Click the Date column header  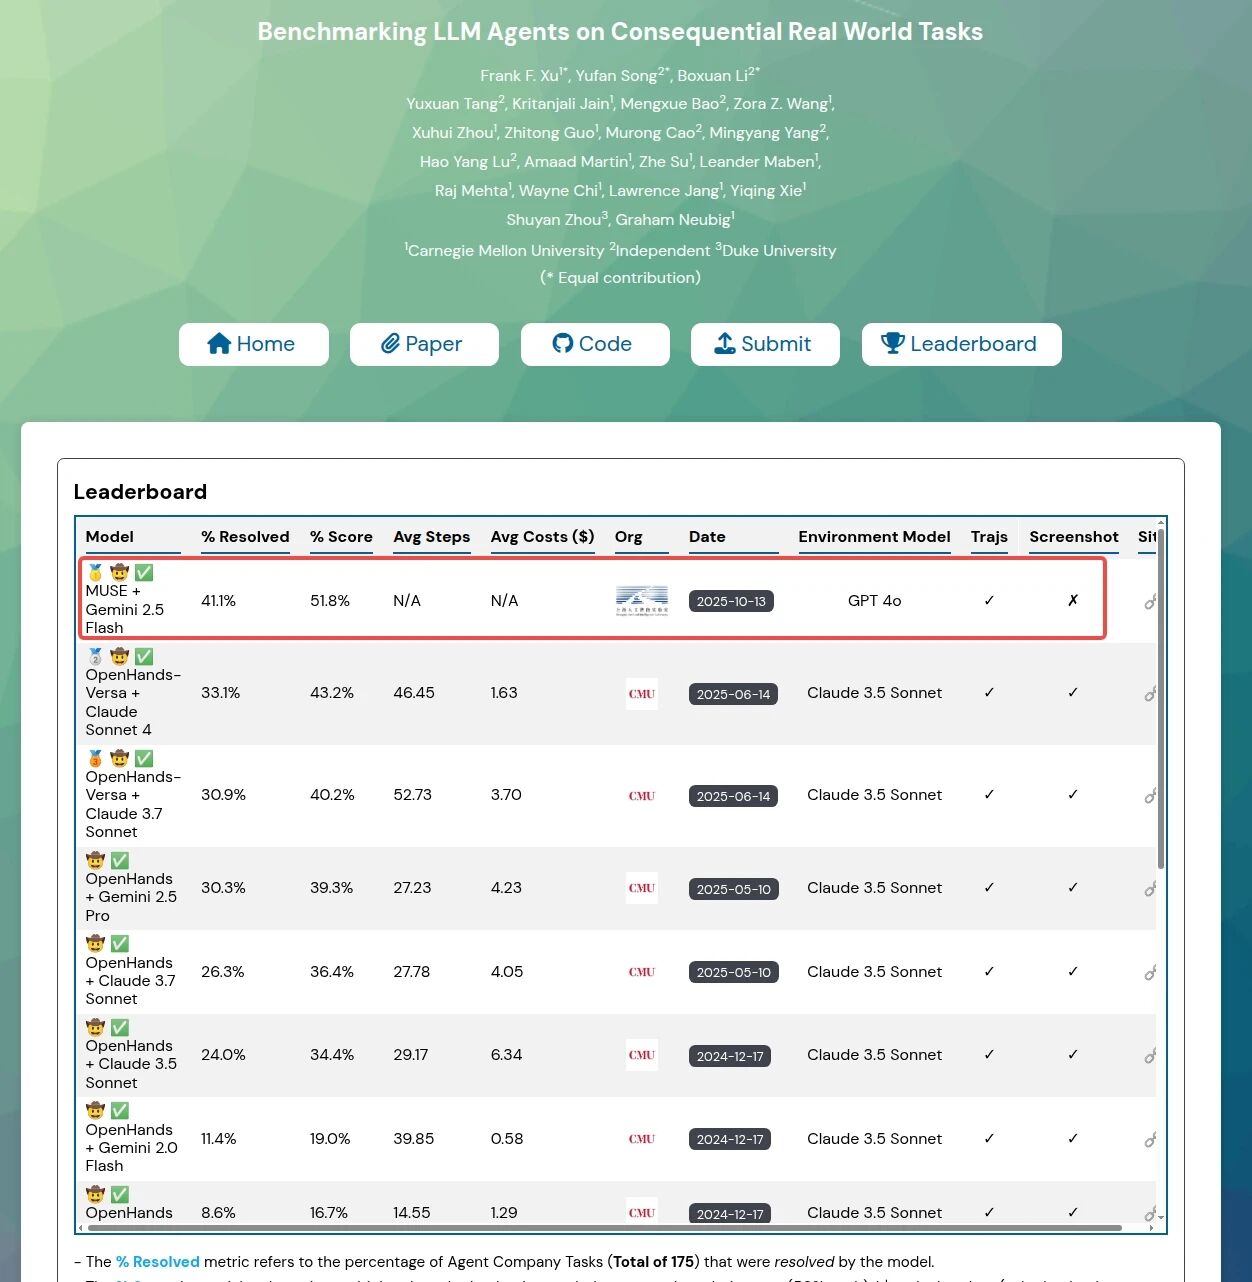[707, 537]
